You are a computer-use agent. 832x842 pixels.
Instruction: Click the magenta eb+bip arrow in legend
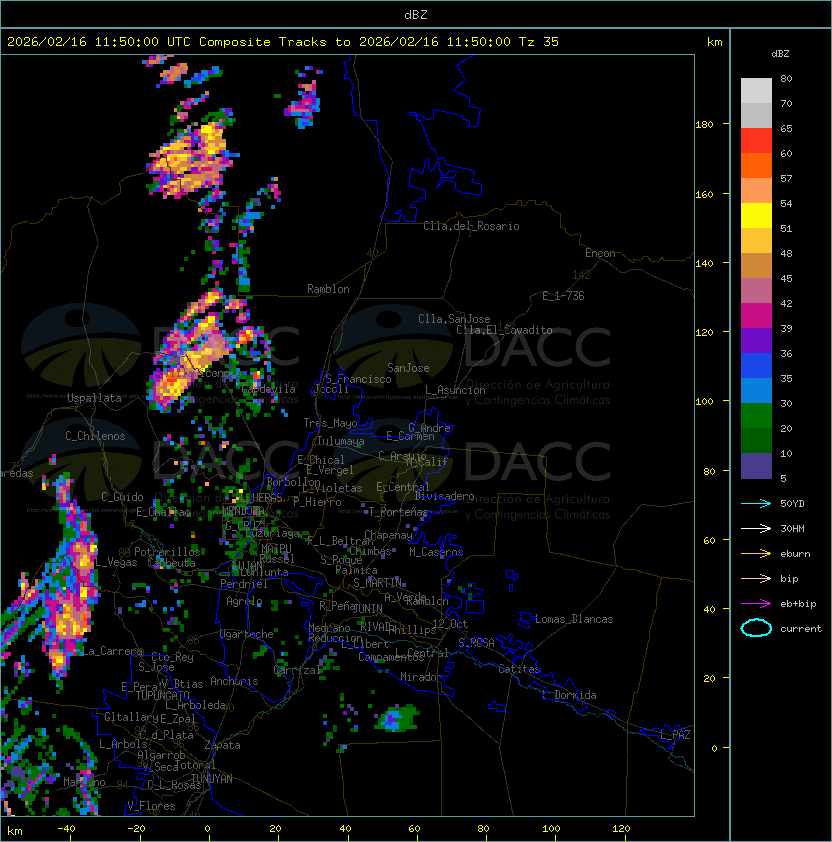click(x=756, y=604)
